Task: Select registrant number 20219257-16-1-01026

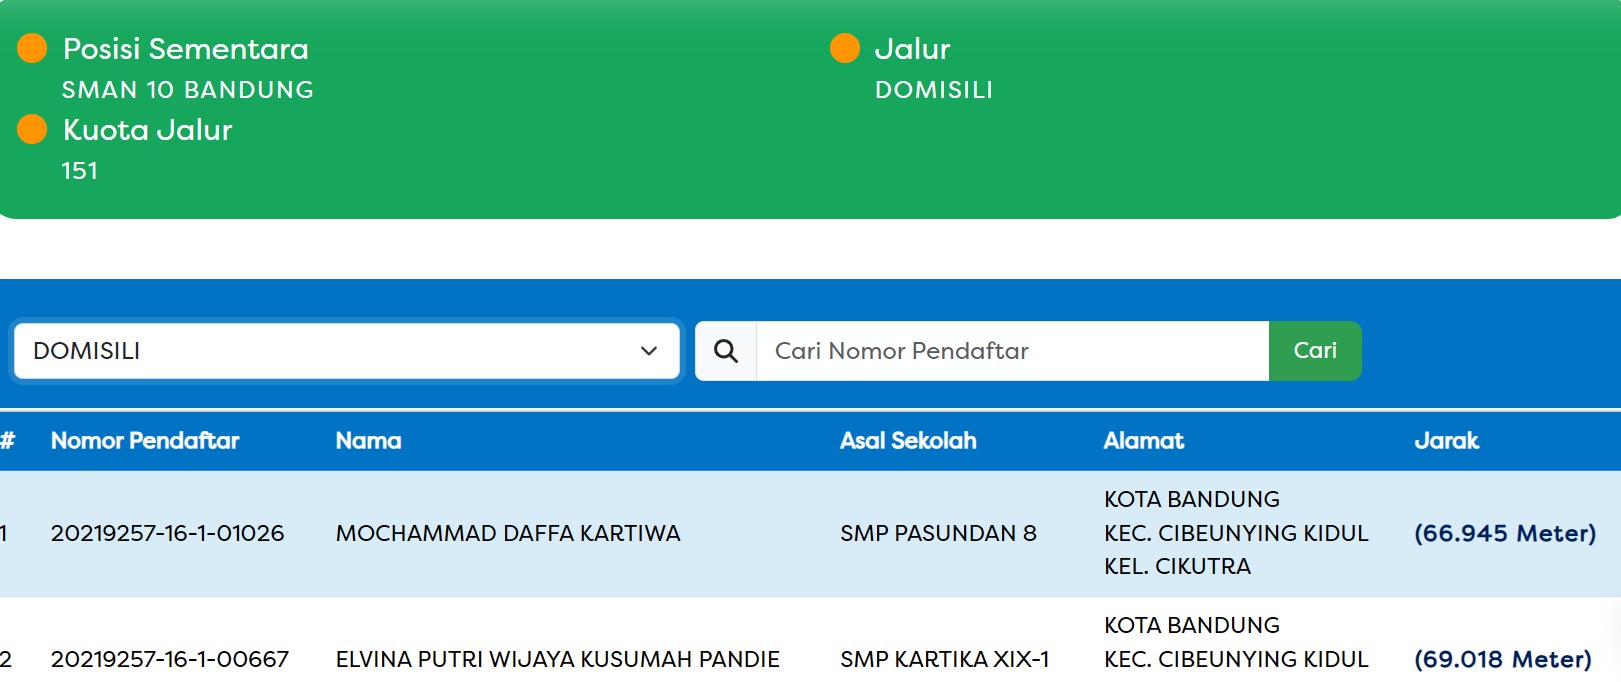Action: pos(167,534)
